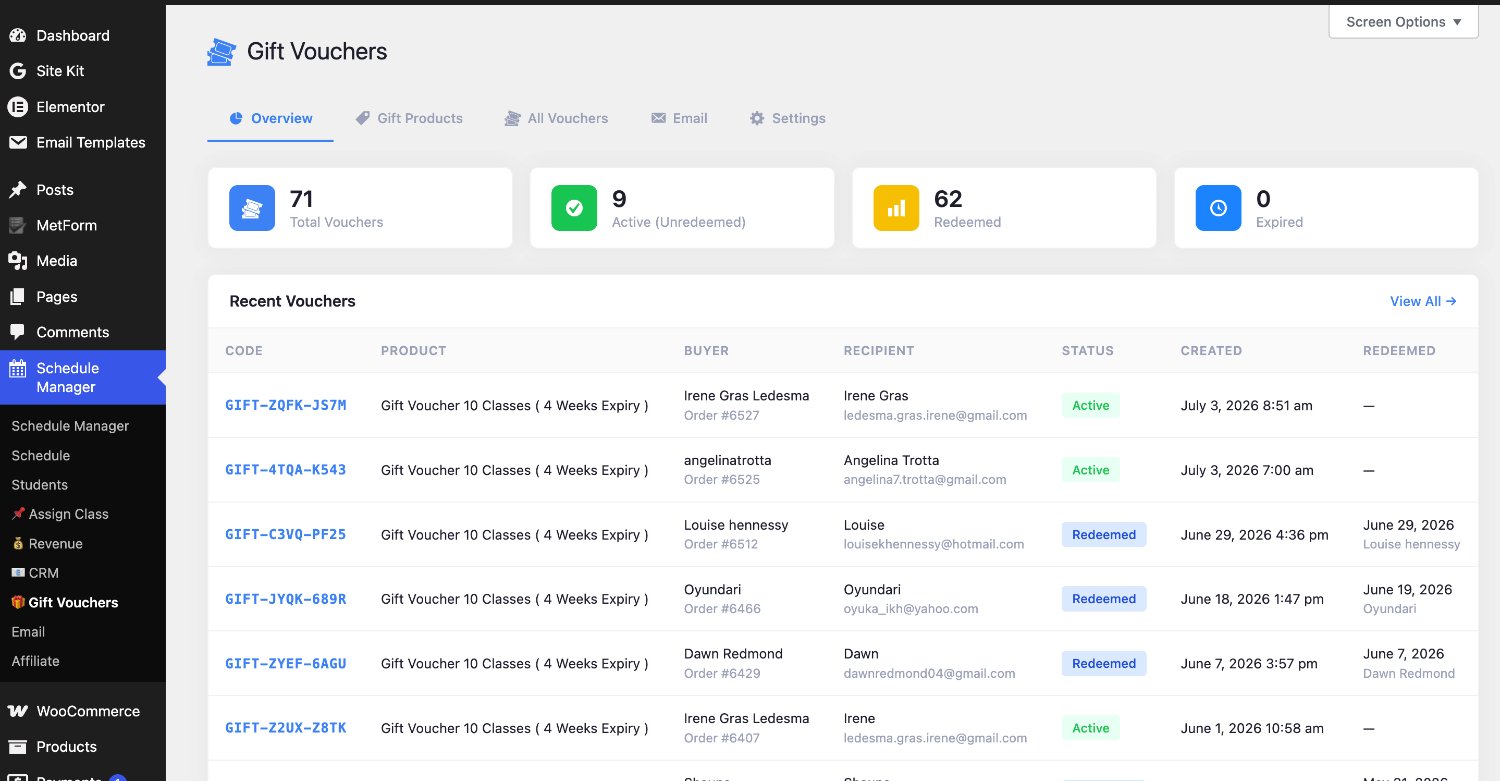Click the Posts pushpin icon
Viewport: 1500px width, 781px height.
tap(17, 190)
